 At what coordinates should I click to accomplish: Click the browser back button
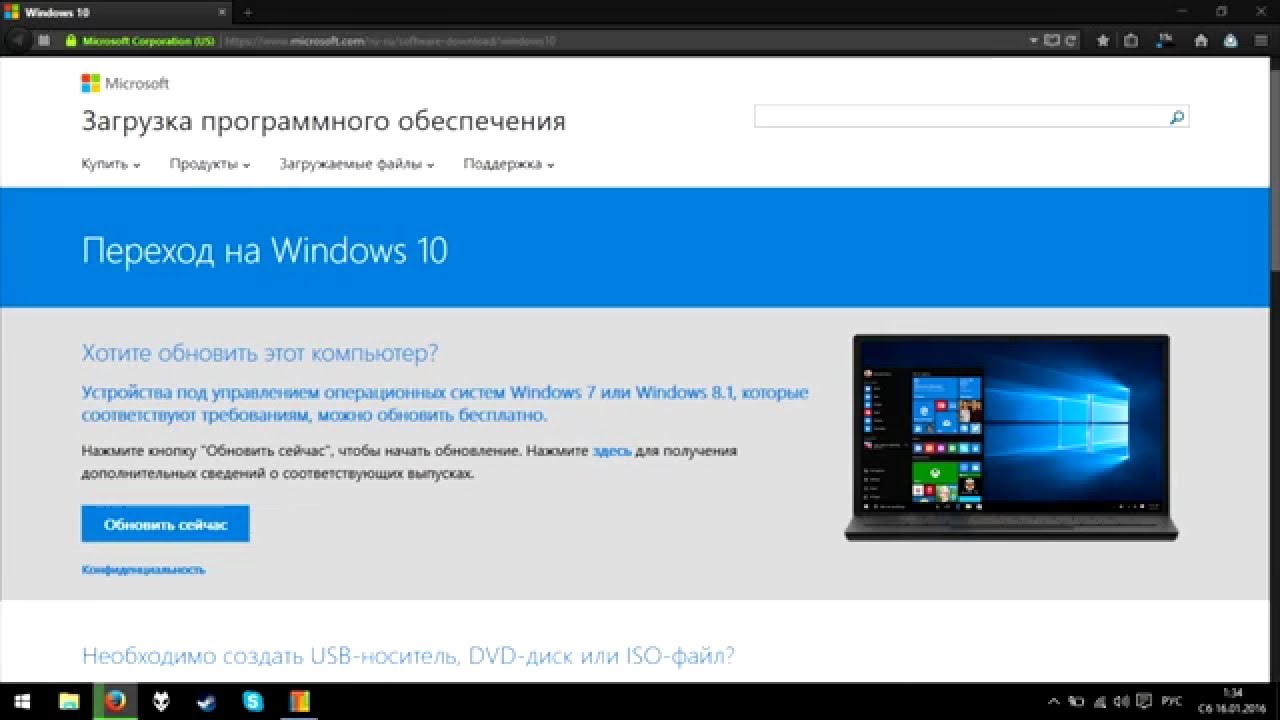click(19, 41)
